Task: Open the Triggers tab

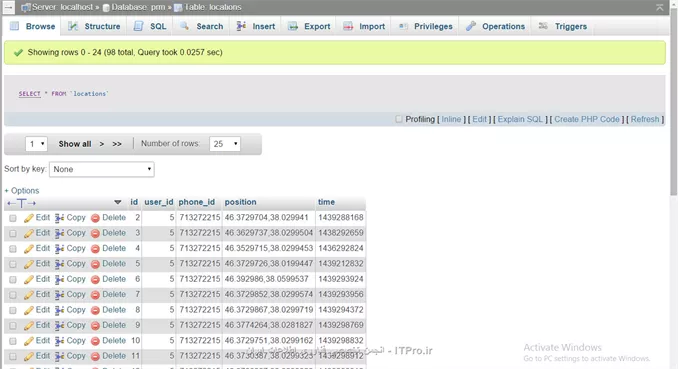Action: point(563,26)
